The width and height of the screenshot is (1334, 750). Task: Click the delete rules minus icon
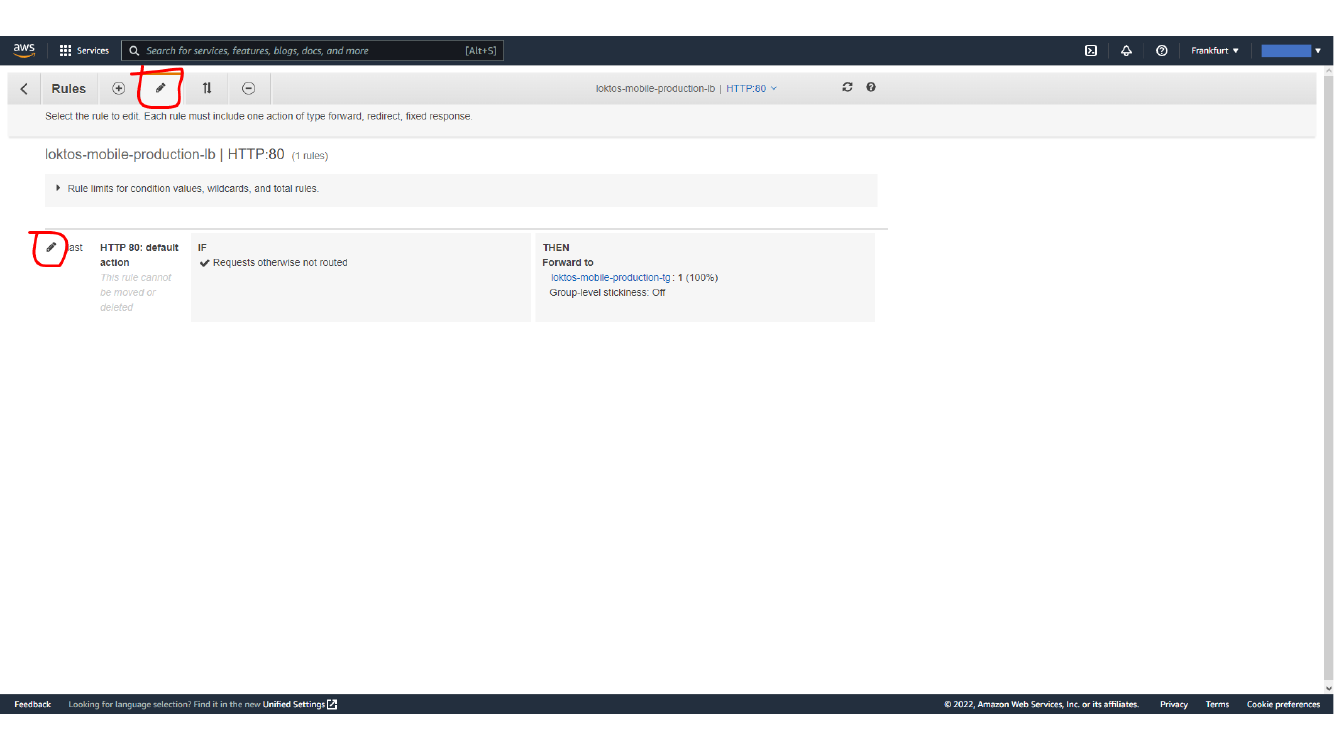coord(249,88)
